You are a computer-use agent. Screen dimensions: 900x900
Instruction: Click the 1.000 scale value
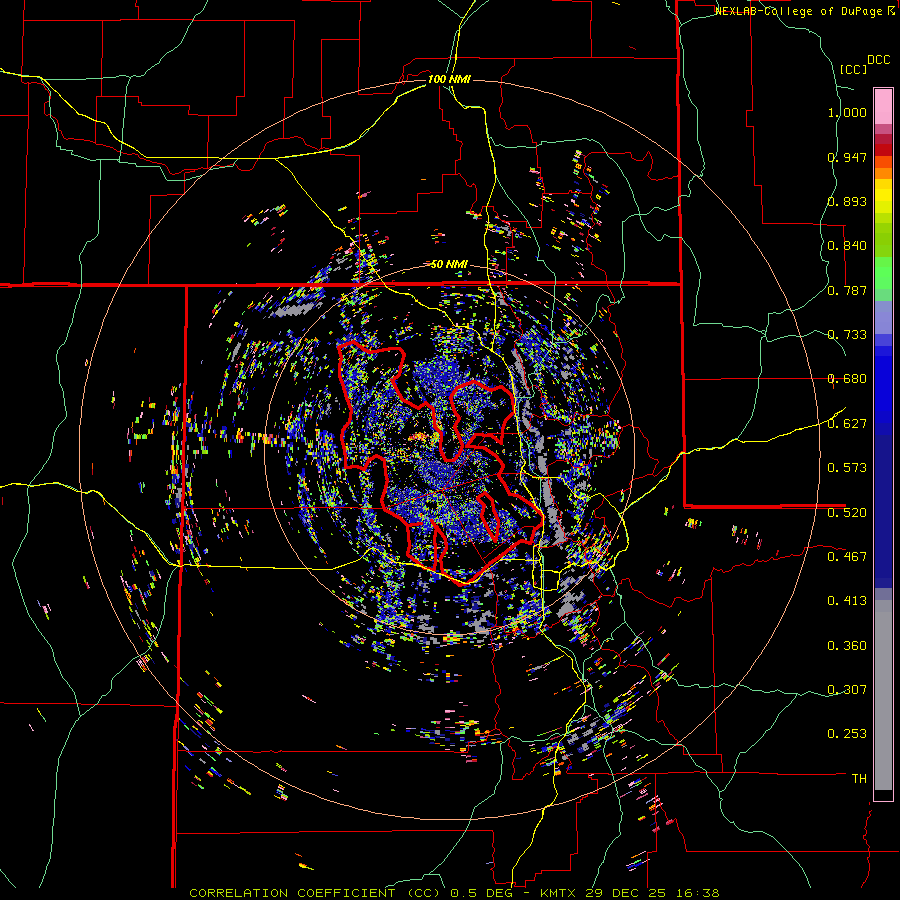click(847, 112)
